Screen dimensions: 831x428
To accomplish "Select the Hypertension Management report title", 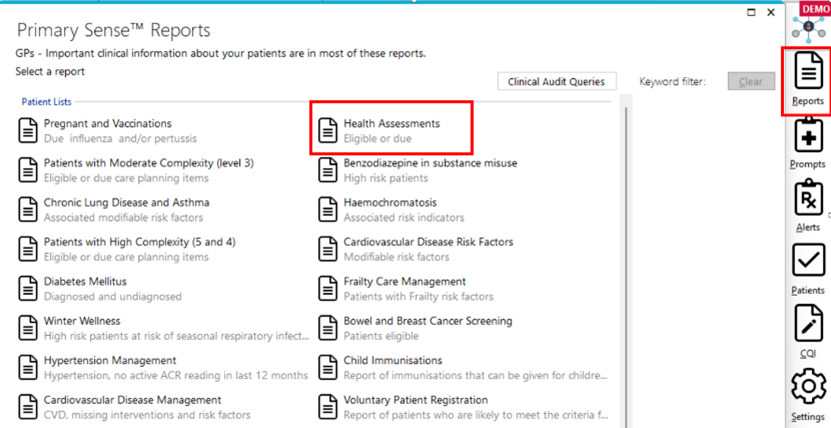I will 110,360.
